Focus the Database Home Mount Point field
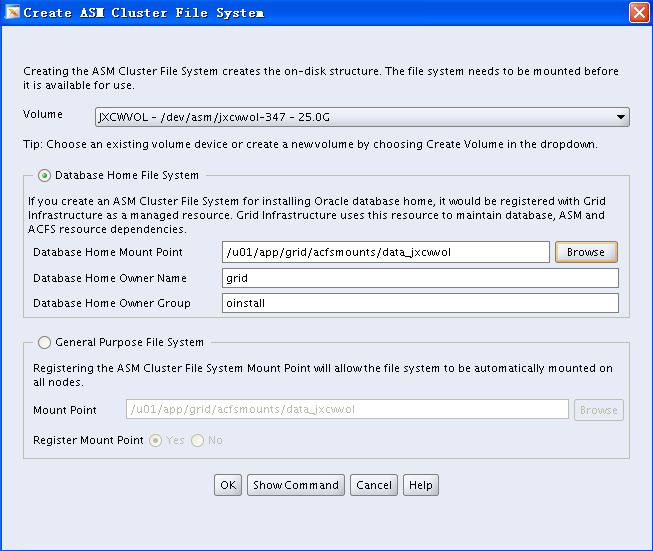653x551 pixels. pyautogui.click(x=386, y=252)
